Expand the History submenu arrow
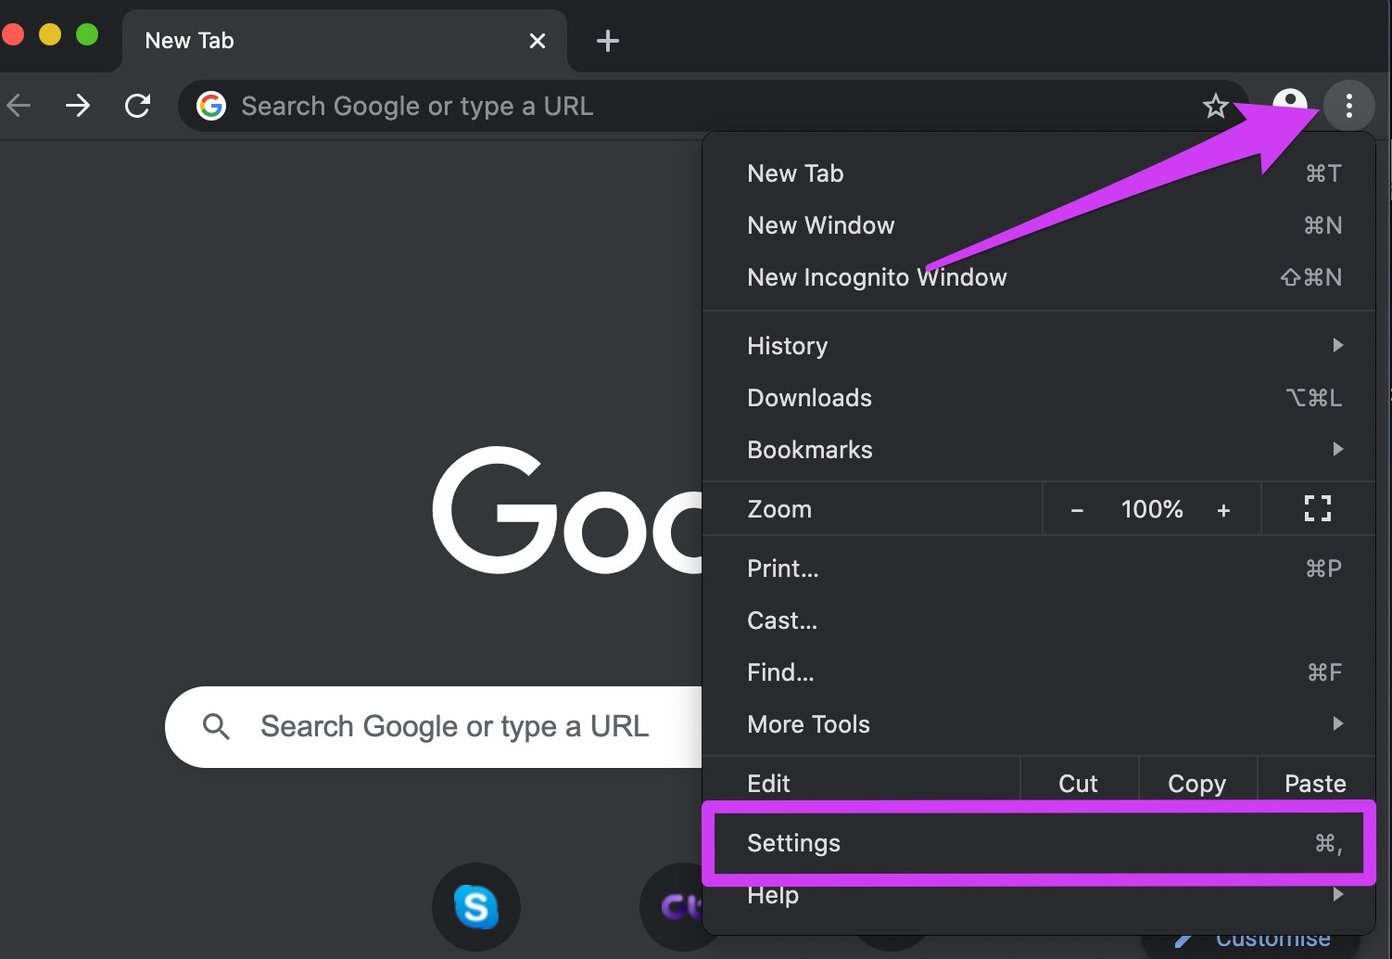The height and width of the screenshot is (959, 1392). (x=1338, y=345)
